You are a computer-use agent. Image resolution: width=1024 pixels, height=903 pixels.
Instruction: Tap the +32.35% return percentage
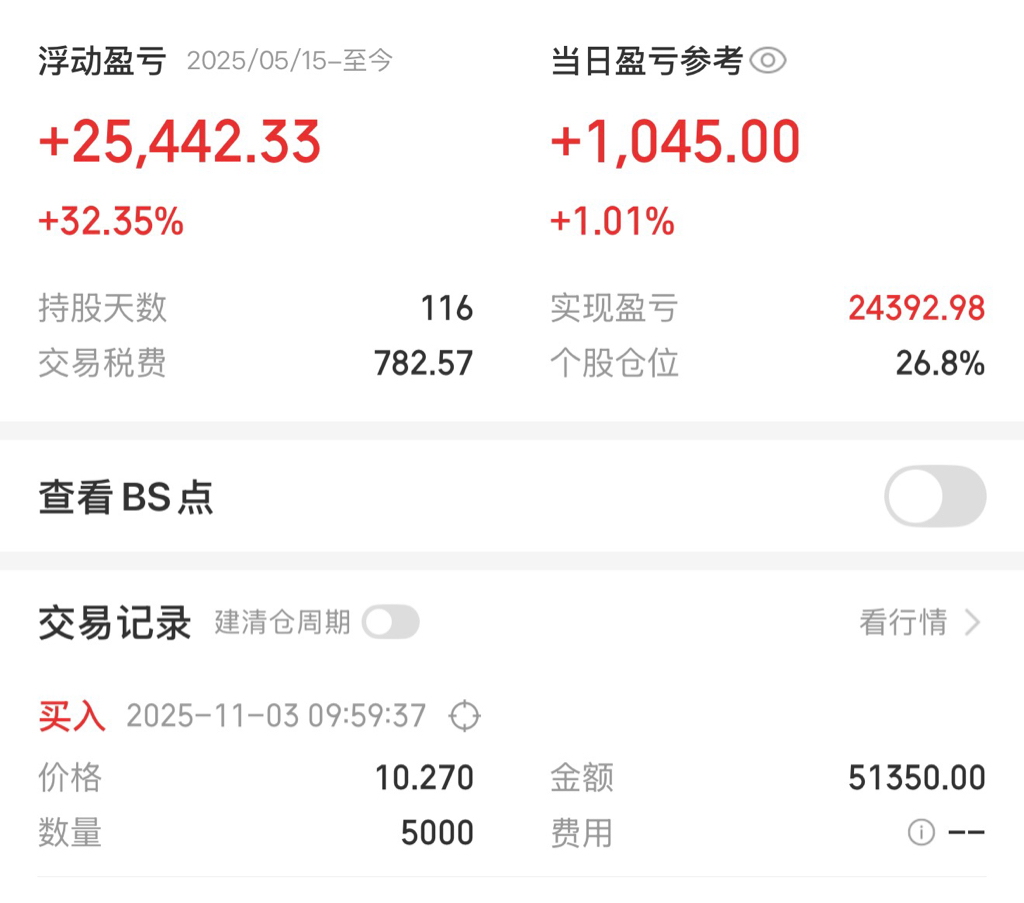point(111,221)
